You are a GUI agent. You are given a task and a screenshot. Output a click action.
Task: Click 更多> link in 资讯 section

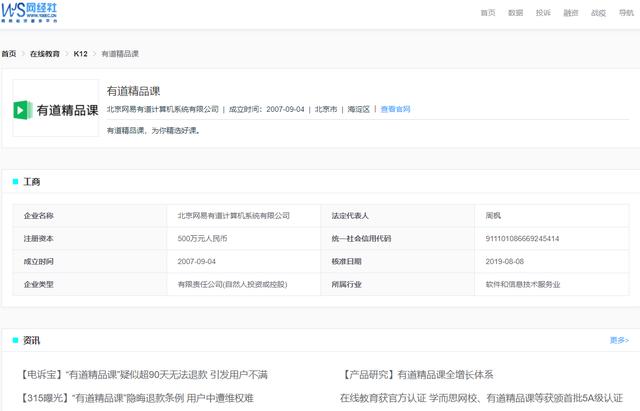[x=619, y=340]
